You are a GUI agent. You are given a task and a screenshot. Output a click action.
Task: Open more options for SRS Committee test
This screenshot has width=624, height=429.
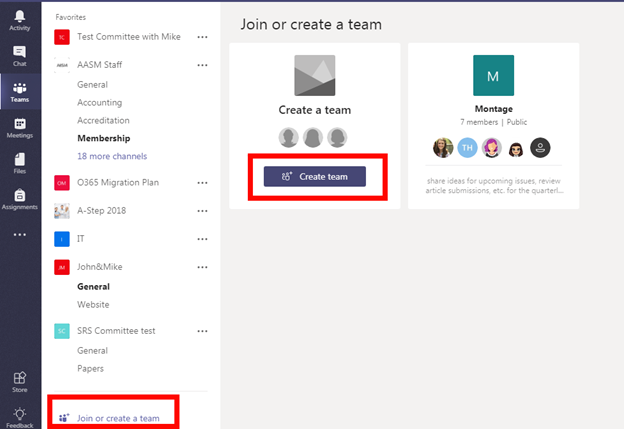tap(203, 331)
